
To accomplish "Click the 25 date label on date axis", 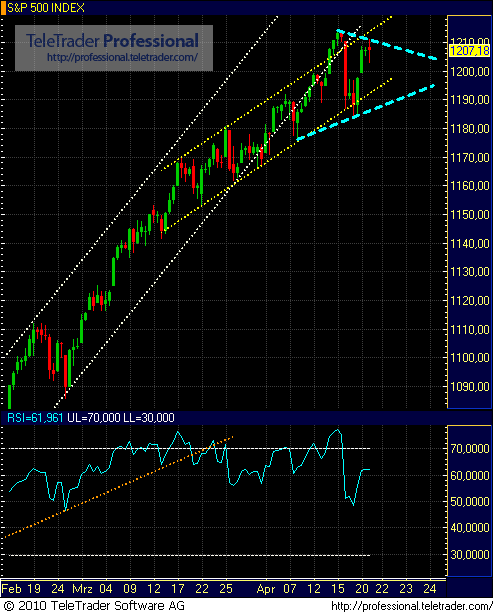I will pyautogui.click(x=226, y=589).
